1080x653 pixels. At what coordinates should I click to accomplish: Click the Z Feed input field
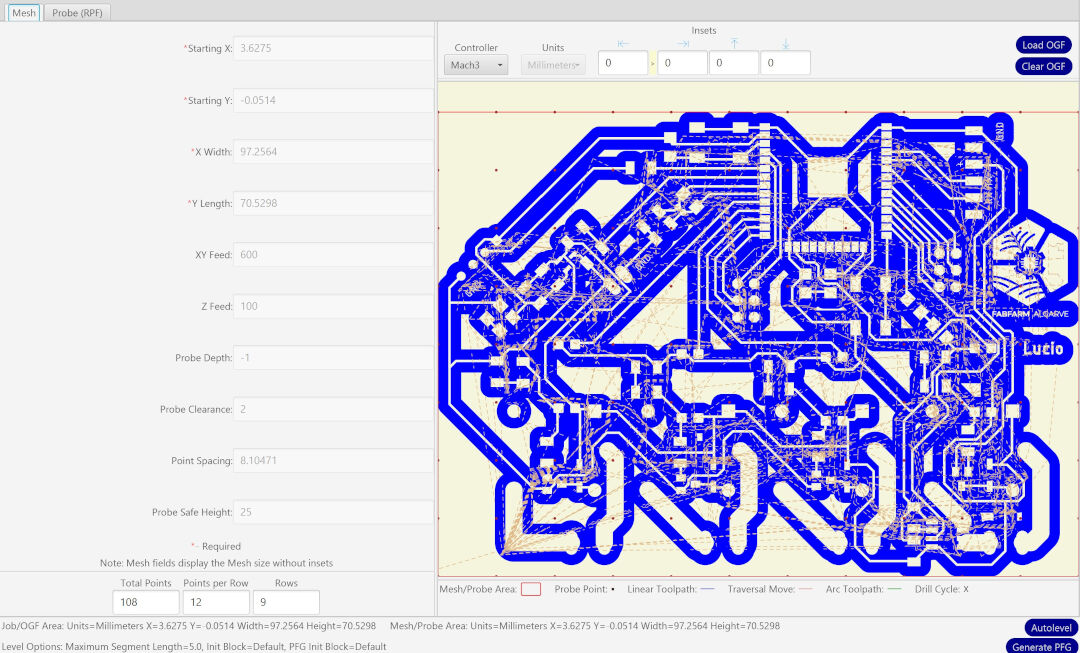(333, 306)
